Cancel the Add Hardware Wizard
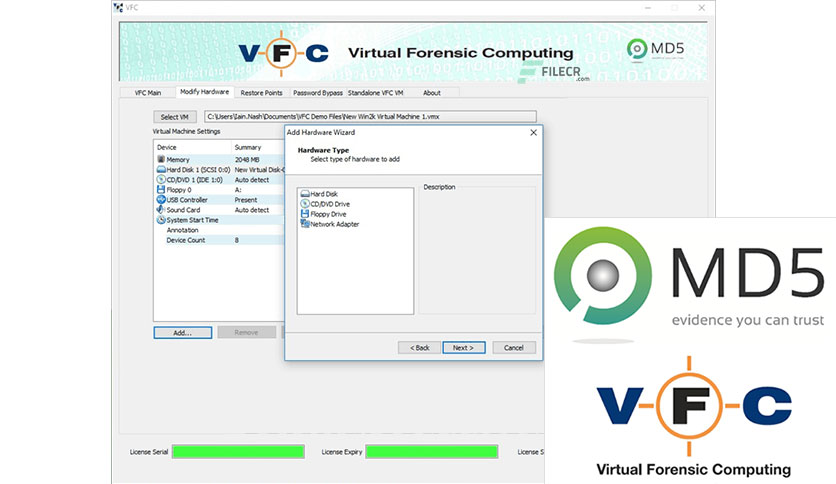The image size is (836, 484). click(x=514, y=348)
